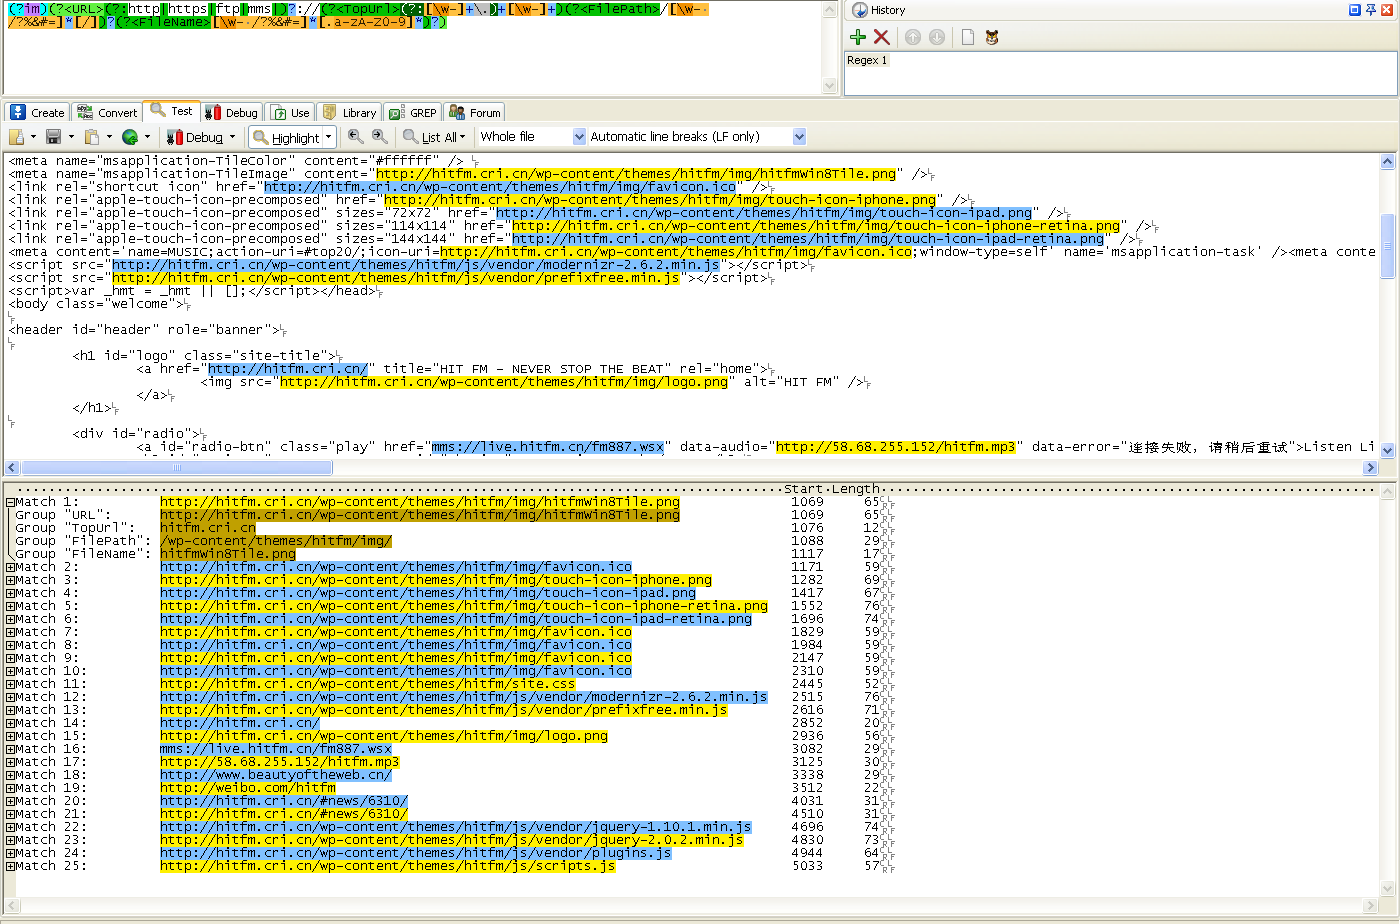Click Group "FilePath" value /wp-content/themes/hitfm/img/
Screen dimensions: 1400x924
276,541
